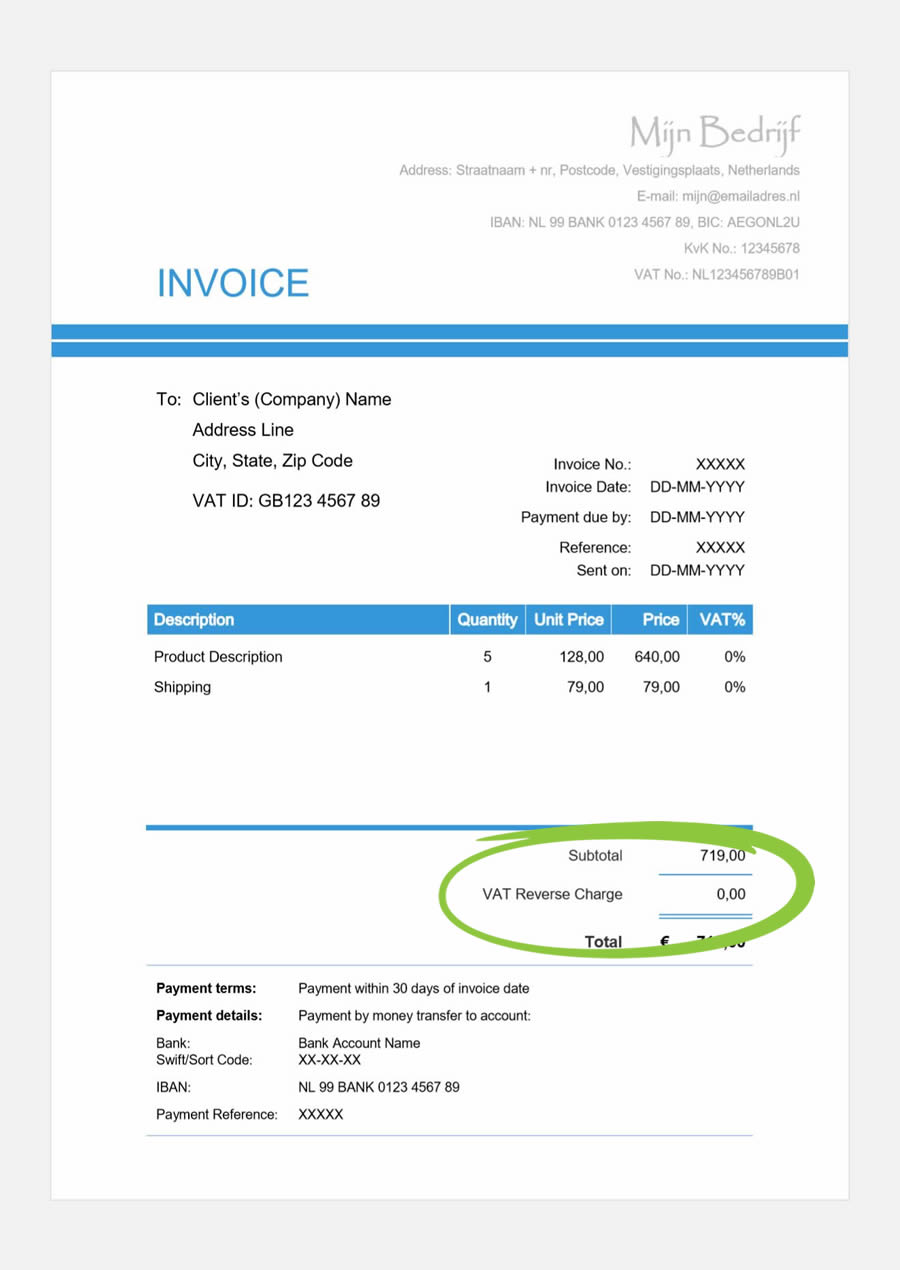Click the Subtotal amount 719,00
900x1270 pixels.
click(x=722, y=856)
